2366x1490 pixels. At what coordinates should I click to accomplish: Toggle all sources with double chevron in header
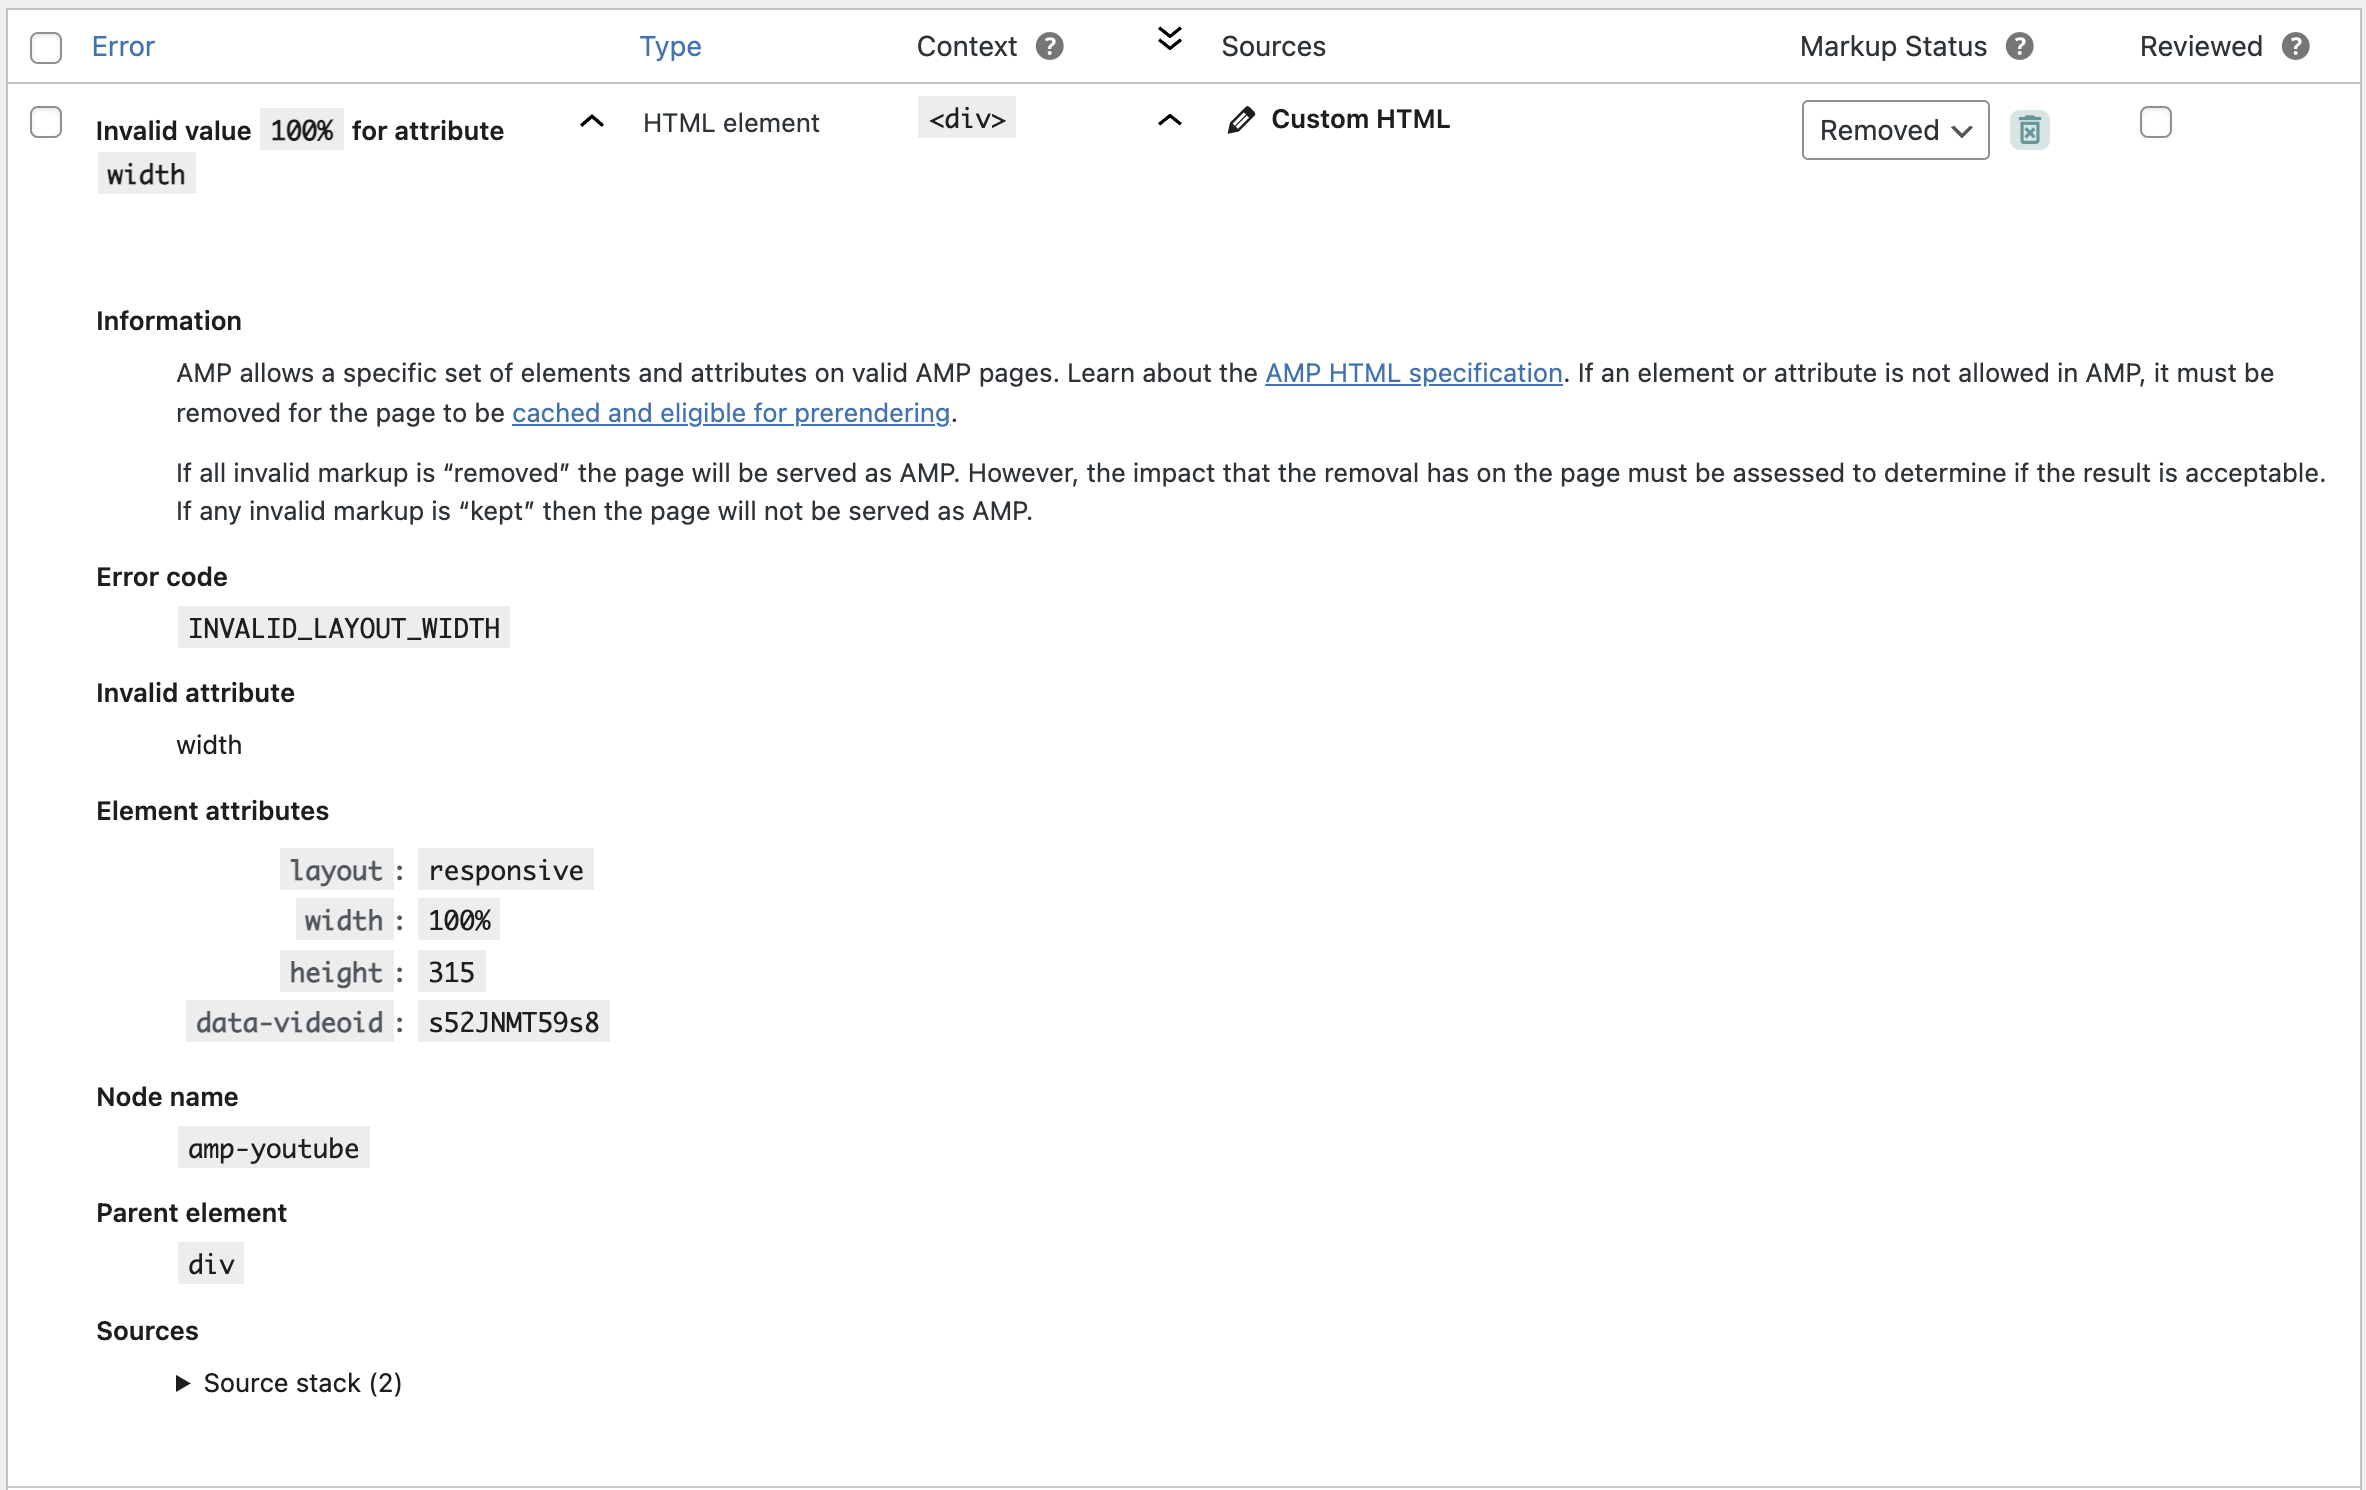coord(1169,39)
